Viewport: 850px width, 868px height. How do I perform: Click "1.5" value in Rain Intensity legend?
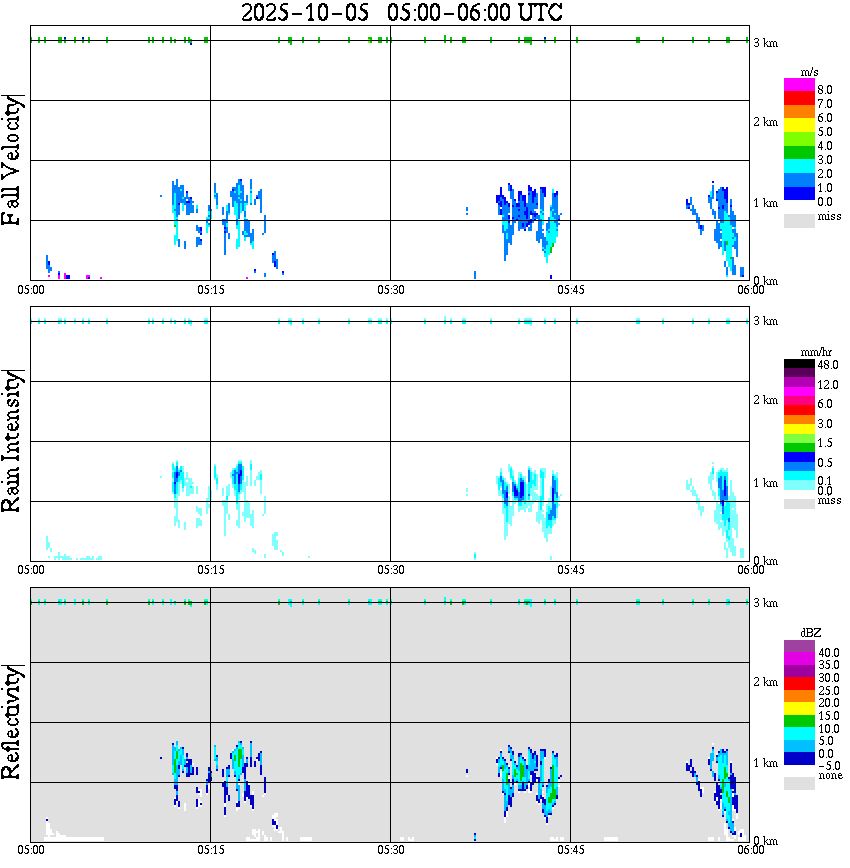[x=825, y=442]
